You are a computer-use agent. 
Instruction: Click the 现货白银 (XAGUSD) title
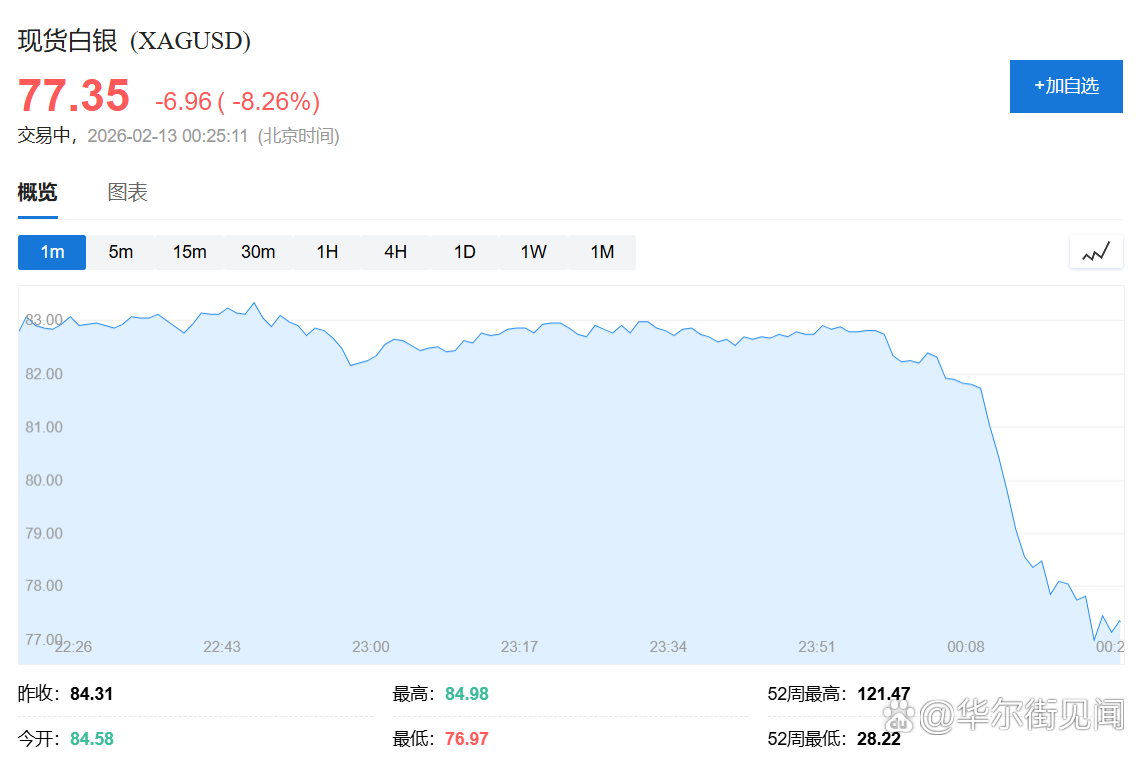(134, 41)
